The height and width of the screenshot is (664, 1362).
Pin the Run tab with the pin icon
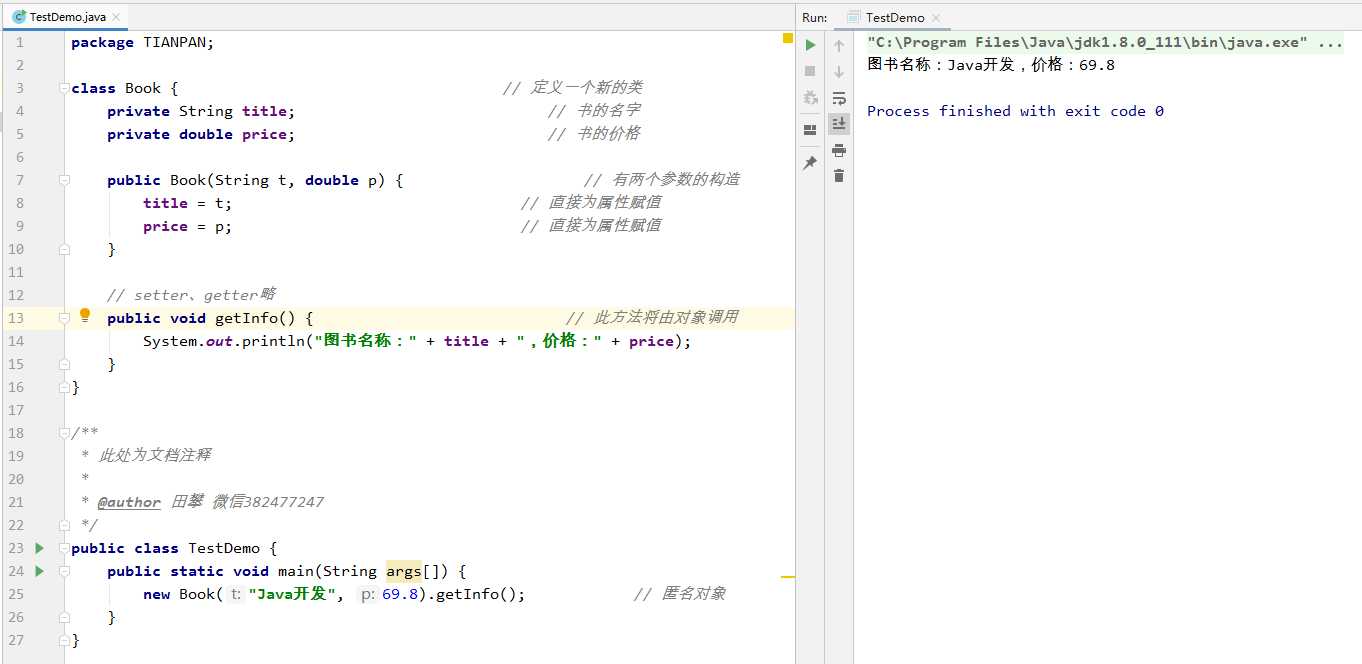pyautogui.click(x=810, y=163)
